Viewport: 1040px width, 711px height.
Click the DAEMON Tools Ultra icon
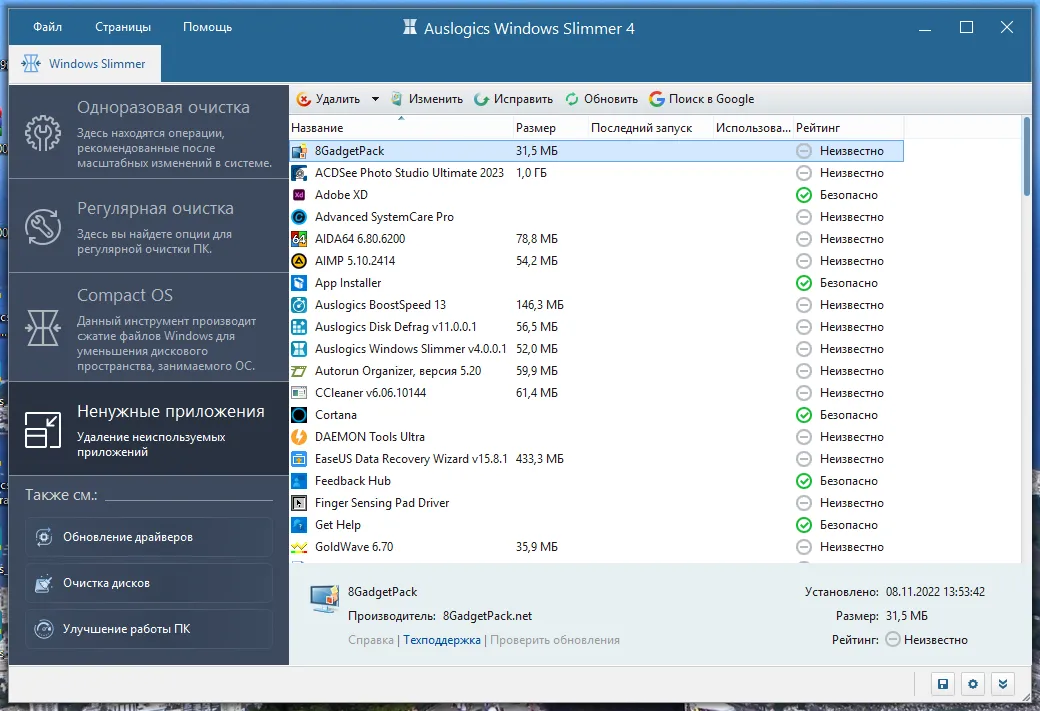point(299,437)
